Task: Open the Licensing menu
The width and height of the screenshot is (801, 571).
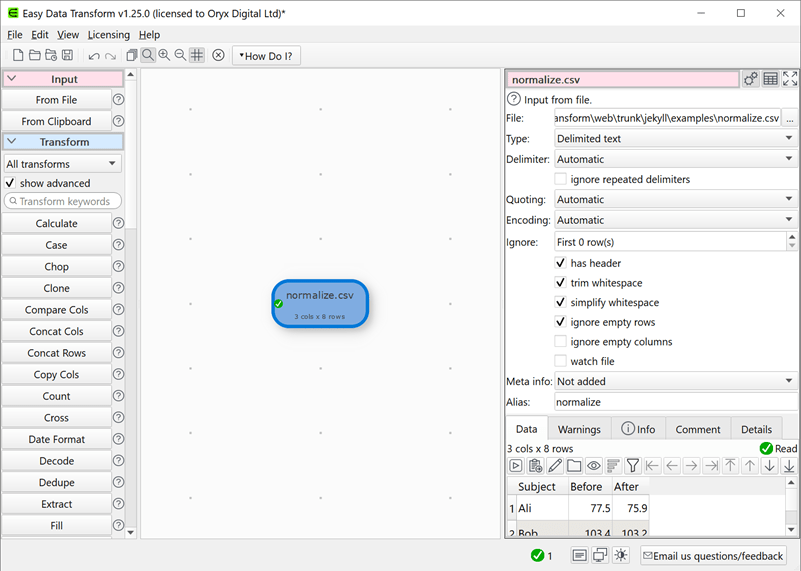Action: [109, 35]
